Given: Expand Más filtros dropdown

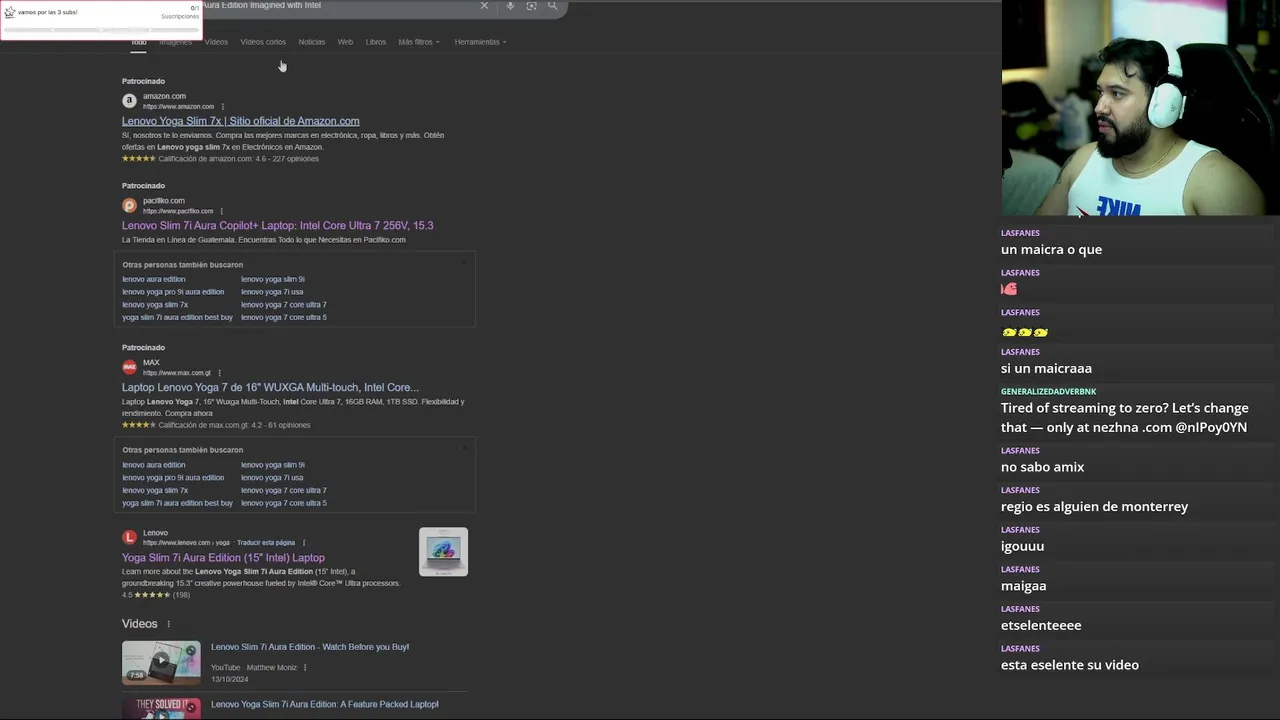Looking at the screenshot, I should 419,42.
